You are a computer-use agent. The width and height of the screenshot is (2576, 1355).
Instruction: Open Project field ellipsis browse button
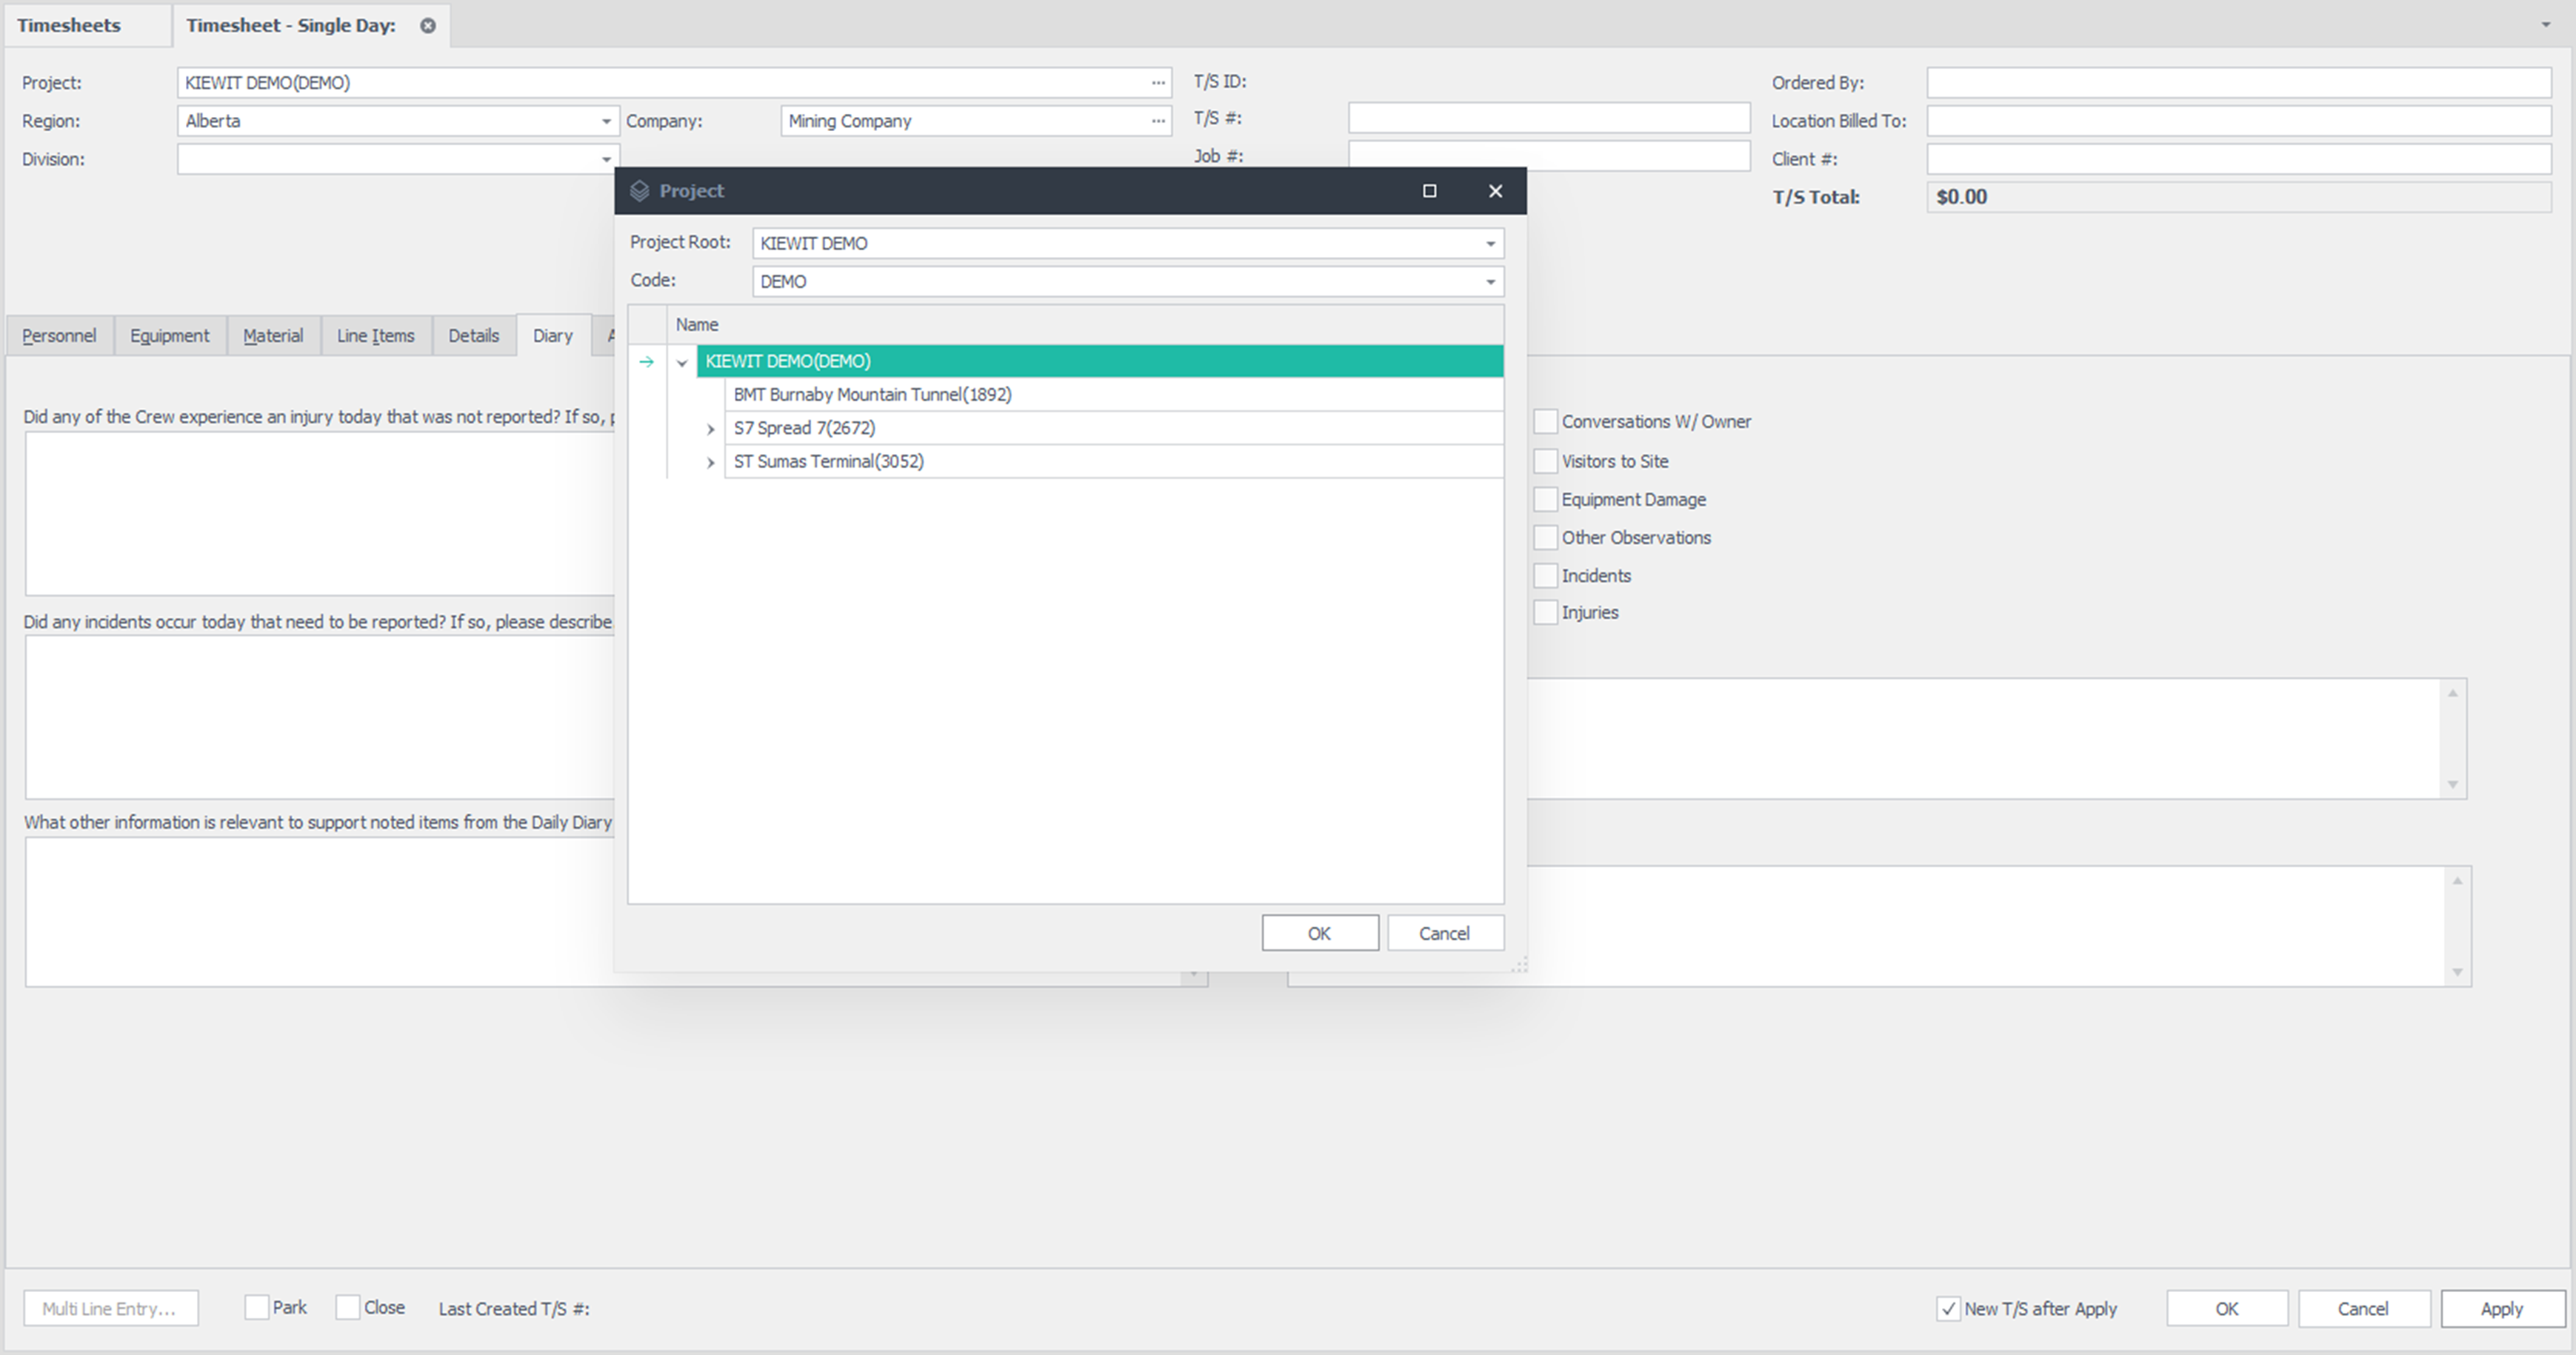(1158, 83)
